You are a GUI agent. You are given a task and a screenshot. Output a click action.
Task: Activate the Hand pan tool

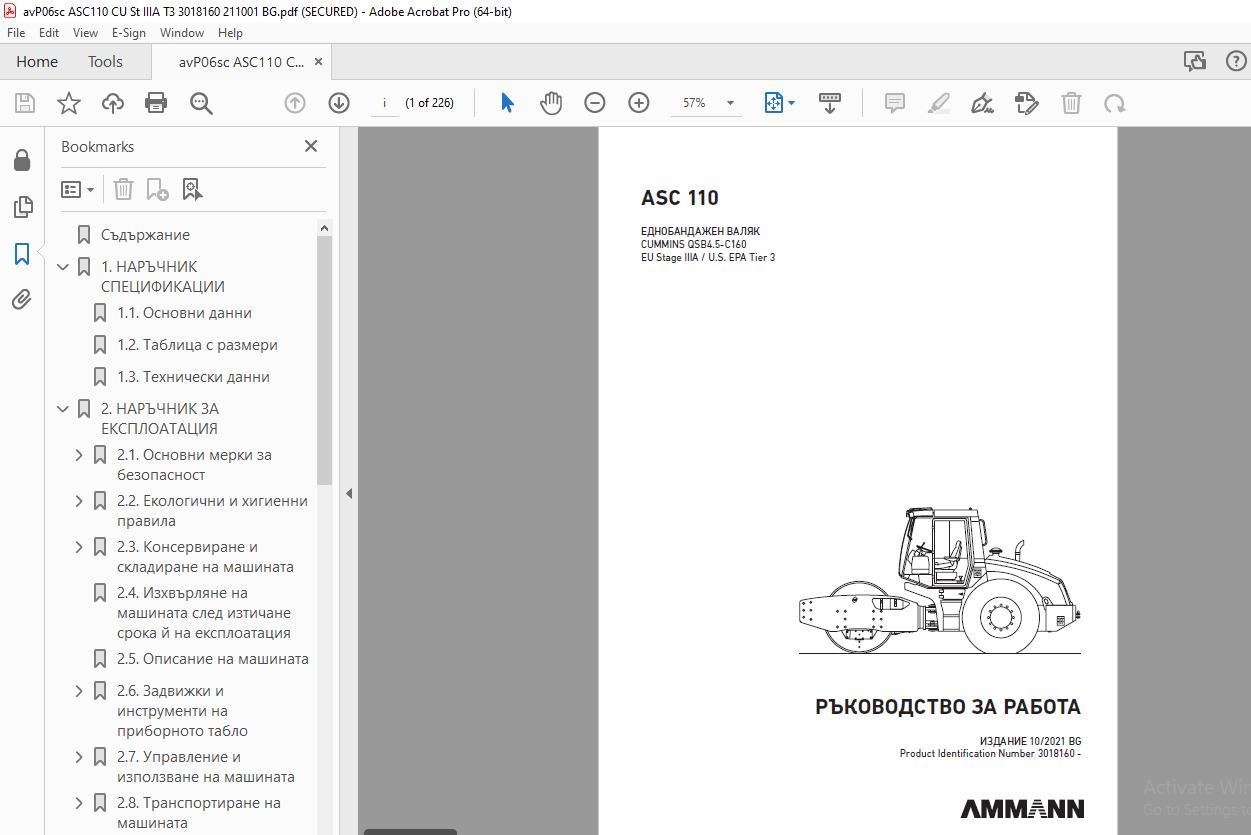tap(551, 103)
